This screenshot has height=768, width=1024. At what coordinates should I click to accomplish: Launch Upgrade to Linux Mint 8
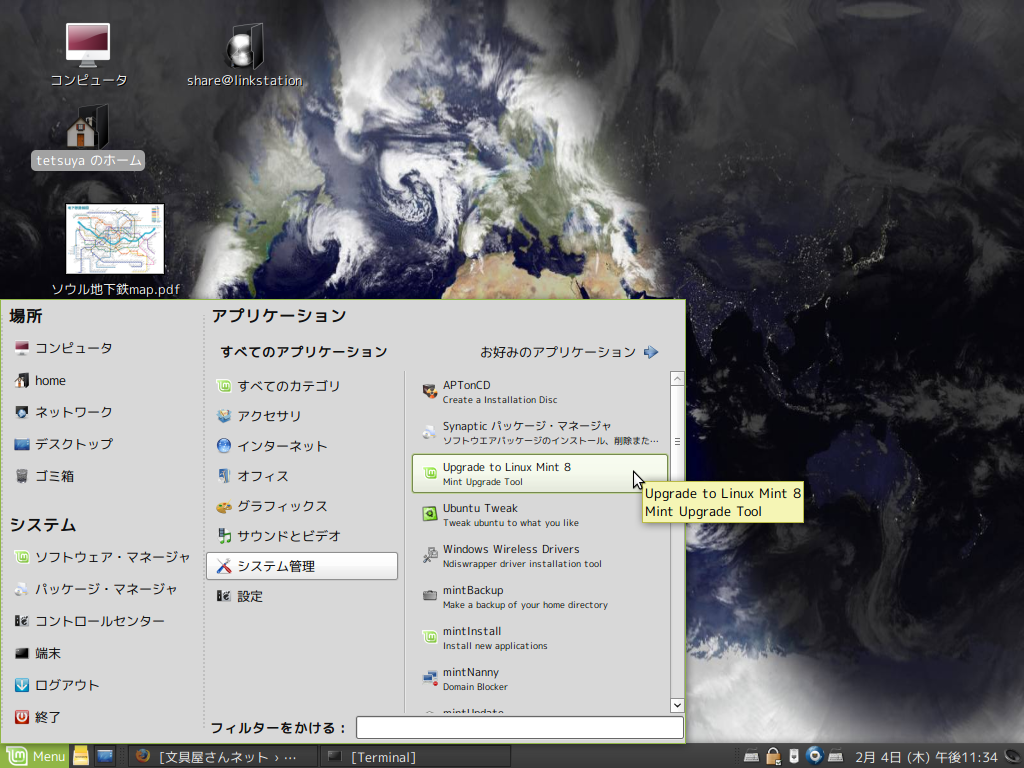point(540,474)
